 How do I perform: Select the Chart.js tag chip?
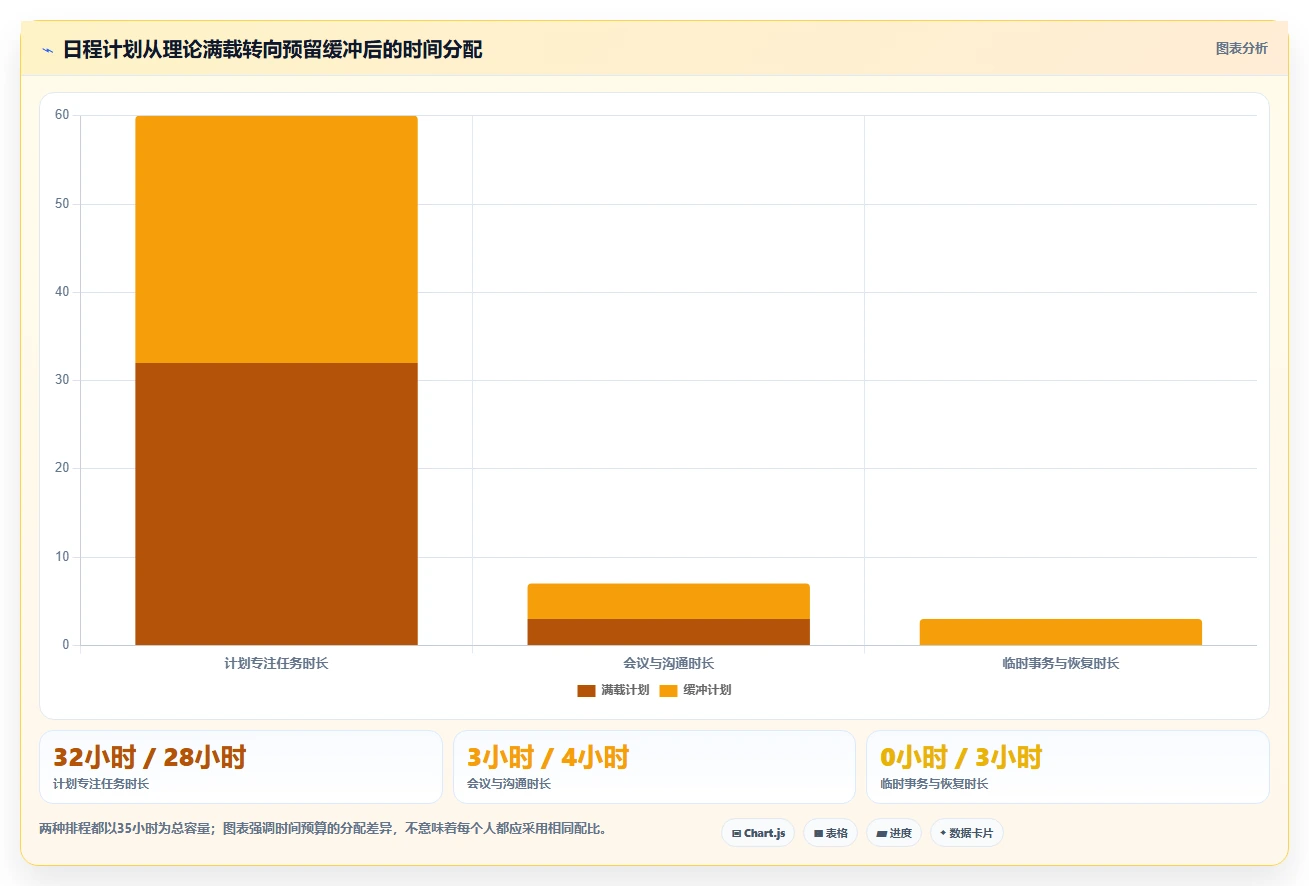pos(758,833)
